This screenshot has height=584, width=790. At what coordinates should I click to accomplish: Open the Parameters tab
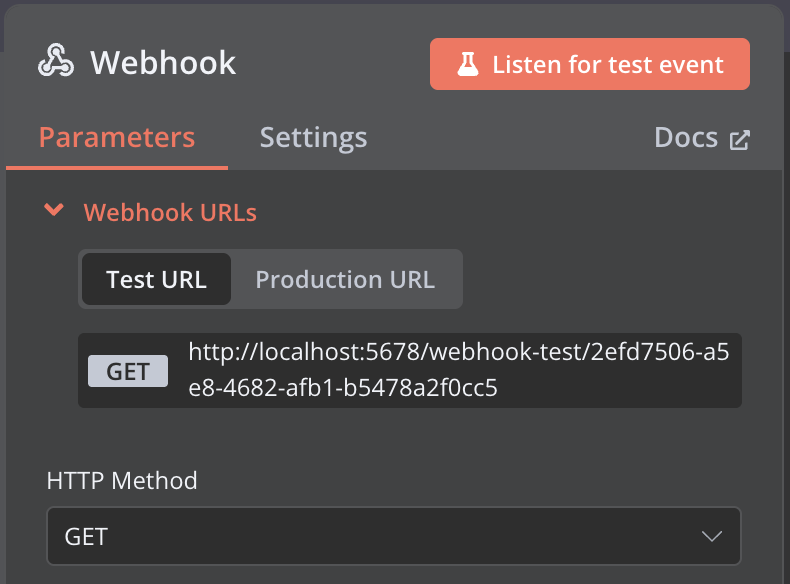coord(117,138)
